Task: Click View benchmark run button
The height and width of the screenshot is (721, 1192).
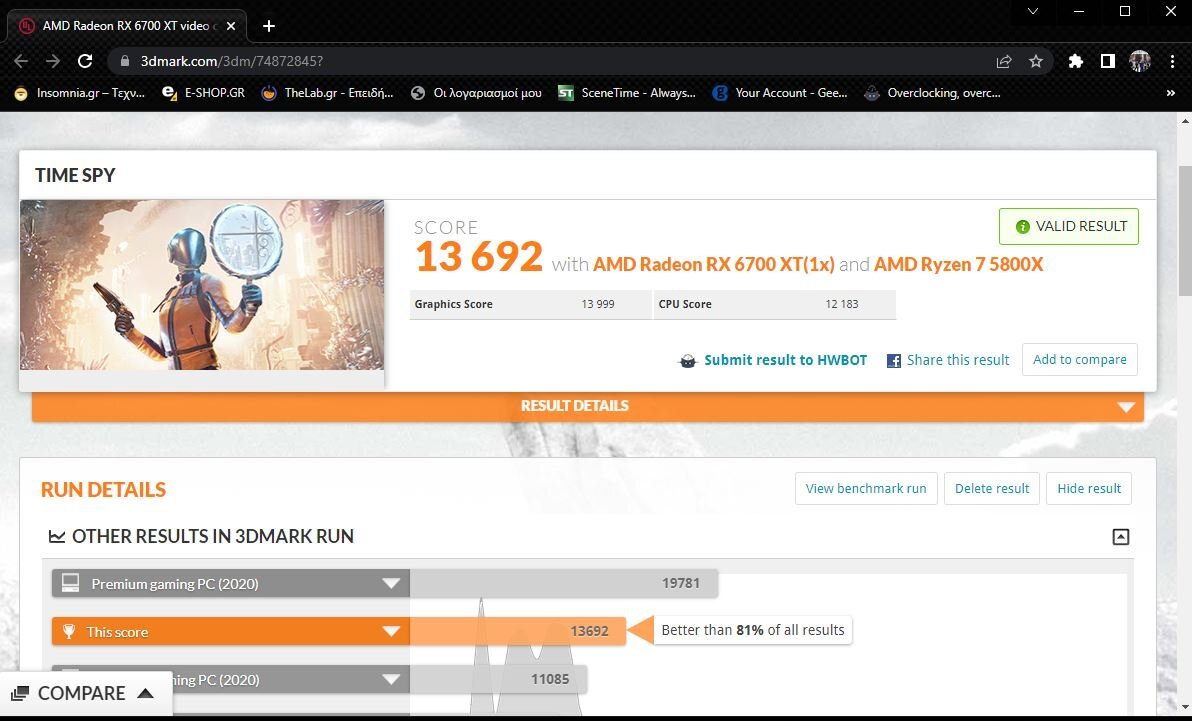Action: [x=866, y=488]
